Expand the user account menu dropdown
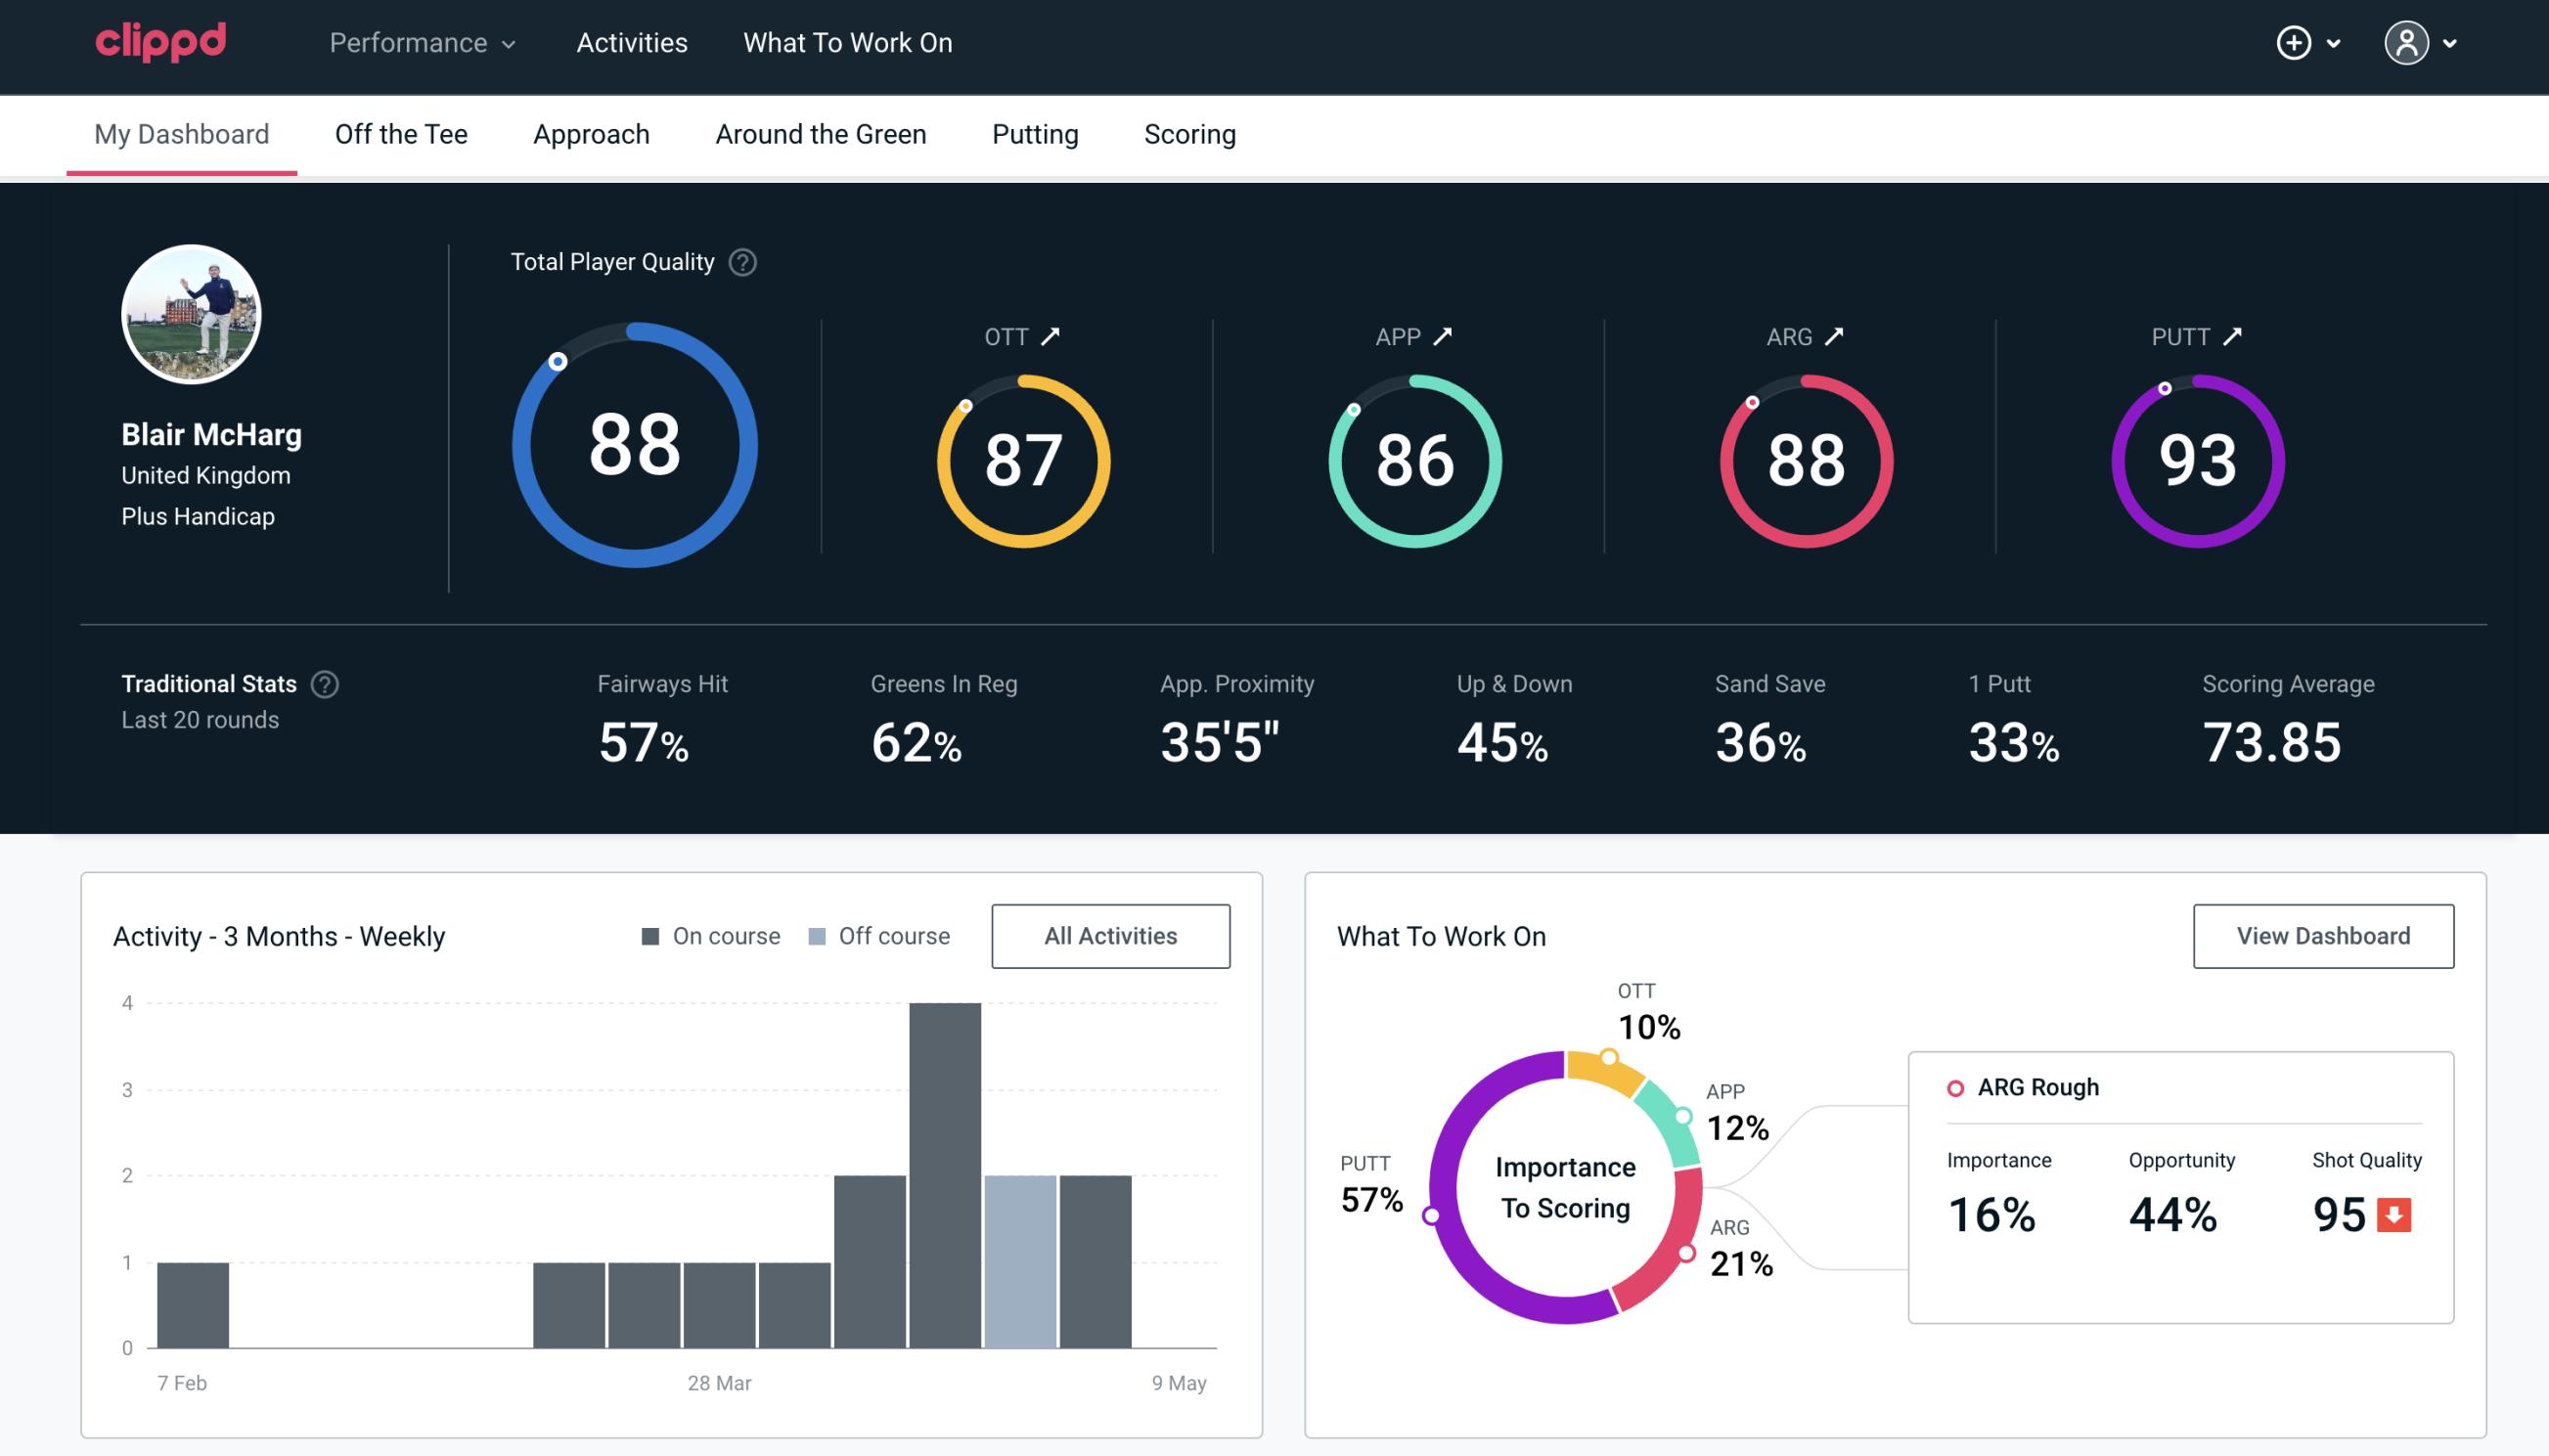The image size is (2549, 1456). [x=2423, y=42]
